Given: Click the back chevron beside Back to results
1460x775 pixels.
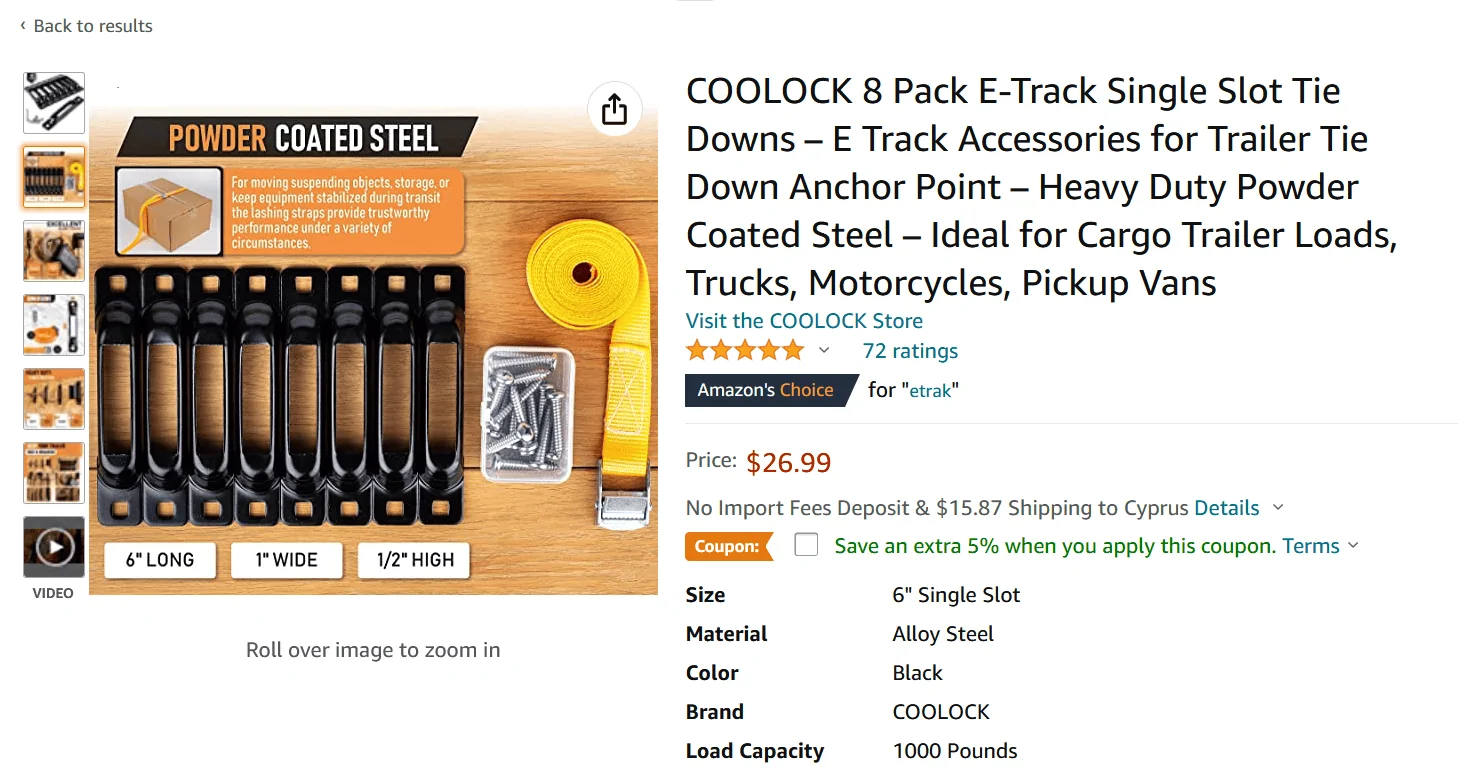Looking at the screenshot, I should (x=23, y=26).
